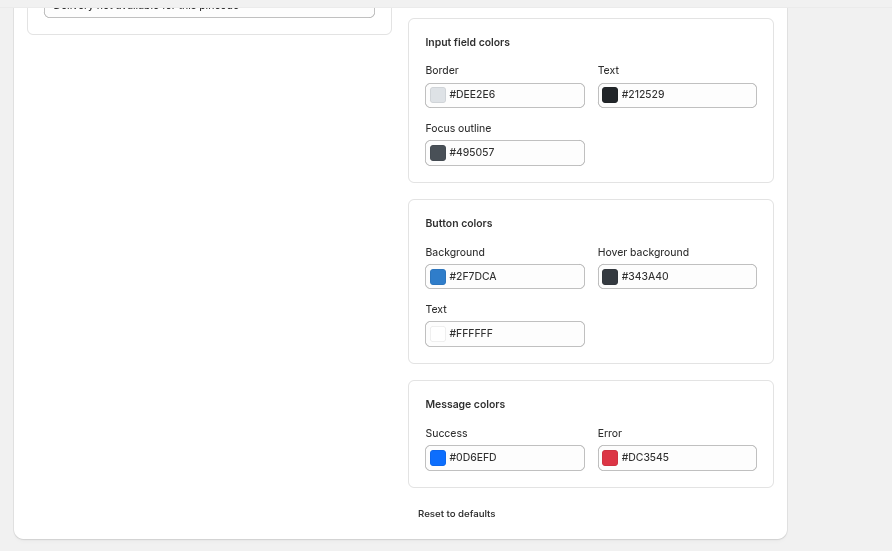Click the Focus outline hex field #495057

505,153
